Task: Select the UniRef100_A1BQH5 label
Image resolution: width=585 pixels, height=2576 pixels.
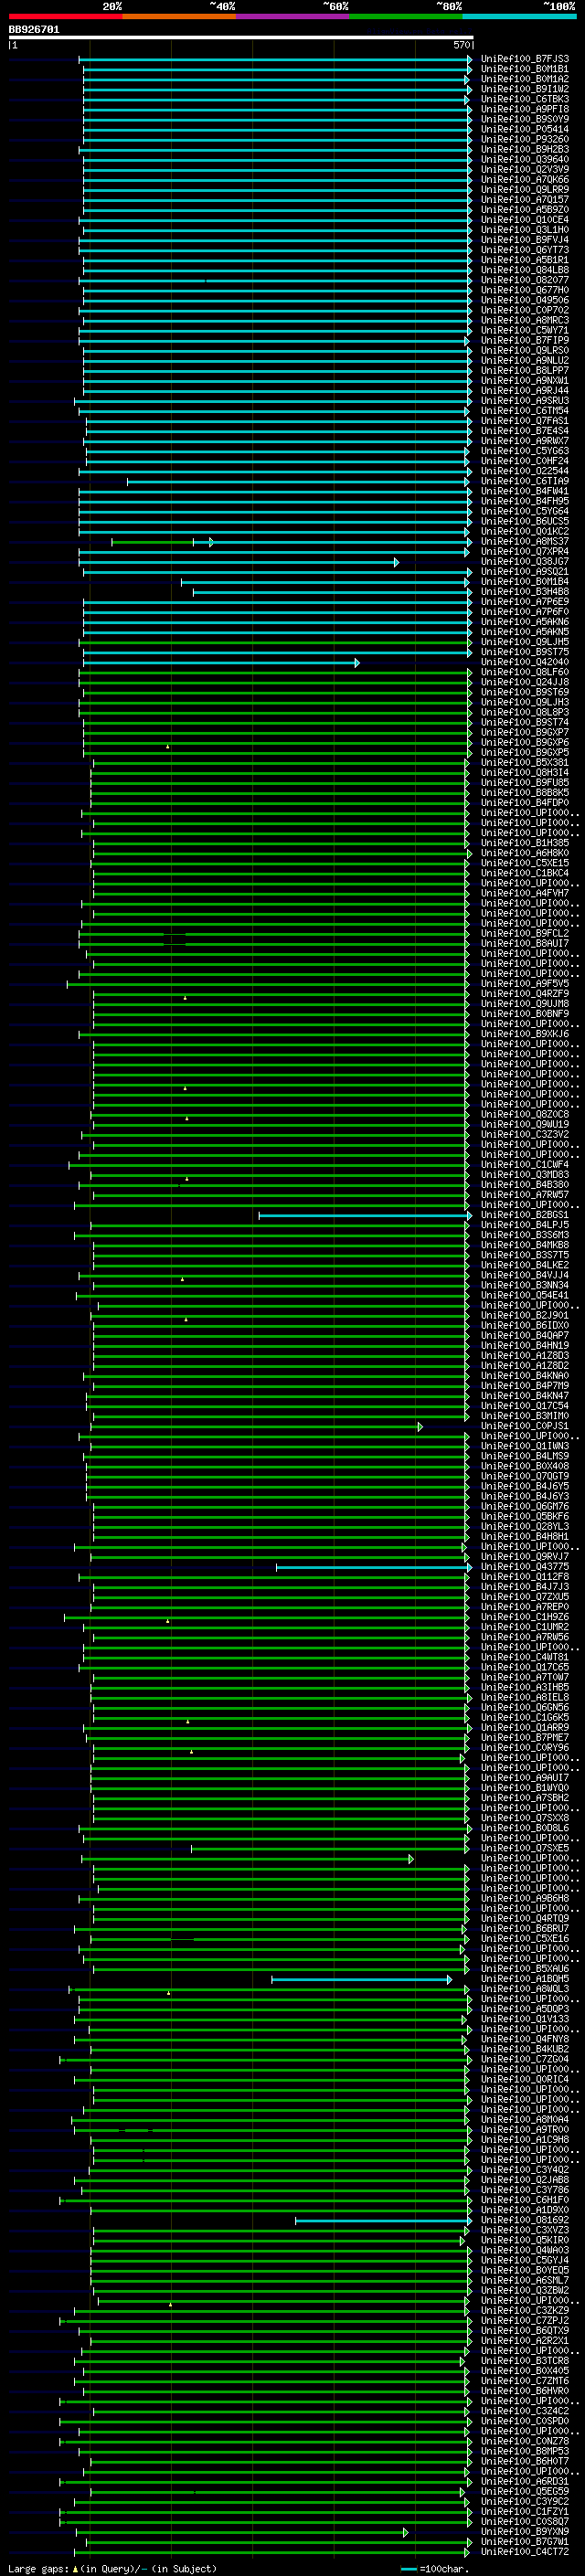Action: point(525,1979)
